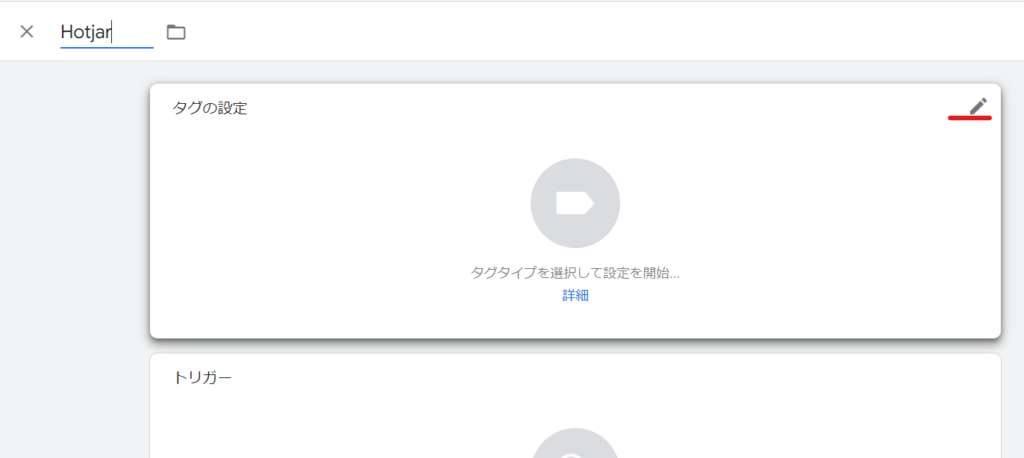Viewport: 1024px width, 458px height.
Task: Click the トリガー card to choose a trigger
Action: pos(575,406)
